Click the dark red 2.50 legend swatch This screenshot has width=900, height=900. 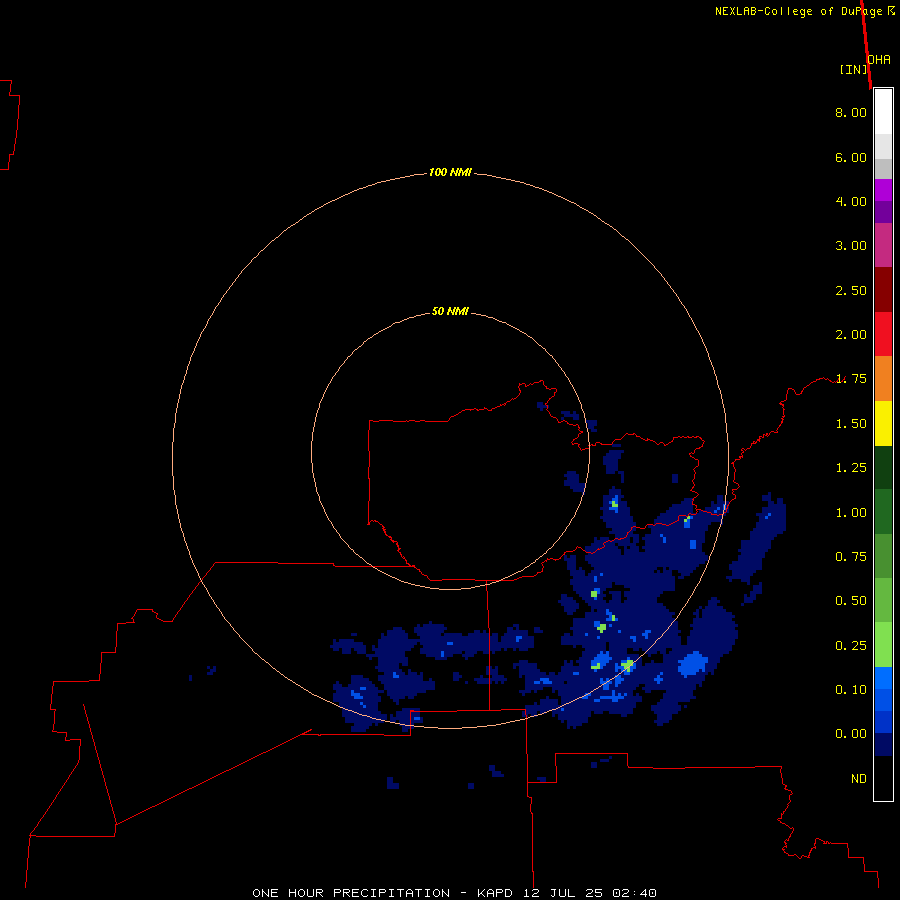click(883, 290)
